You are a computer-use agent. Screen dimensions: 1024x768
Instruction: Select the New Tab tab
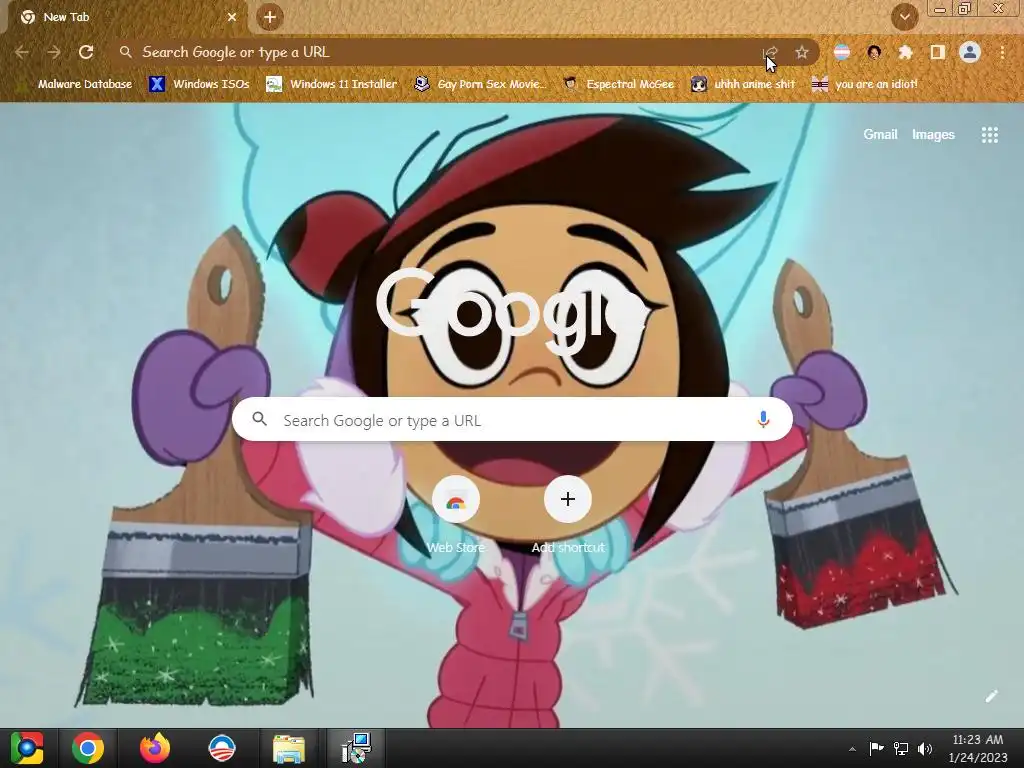[x=127, y=17]
